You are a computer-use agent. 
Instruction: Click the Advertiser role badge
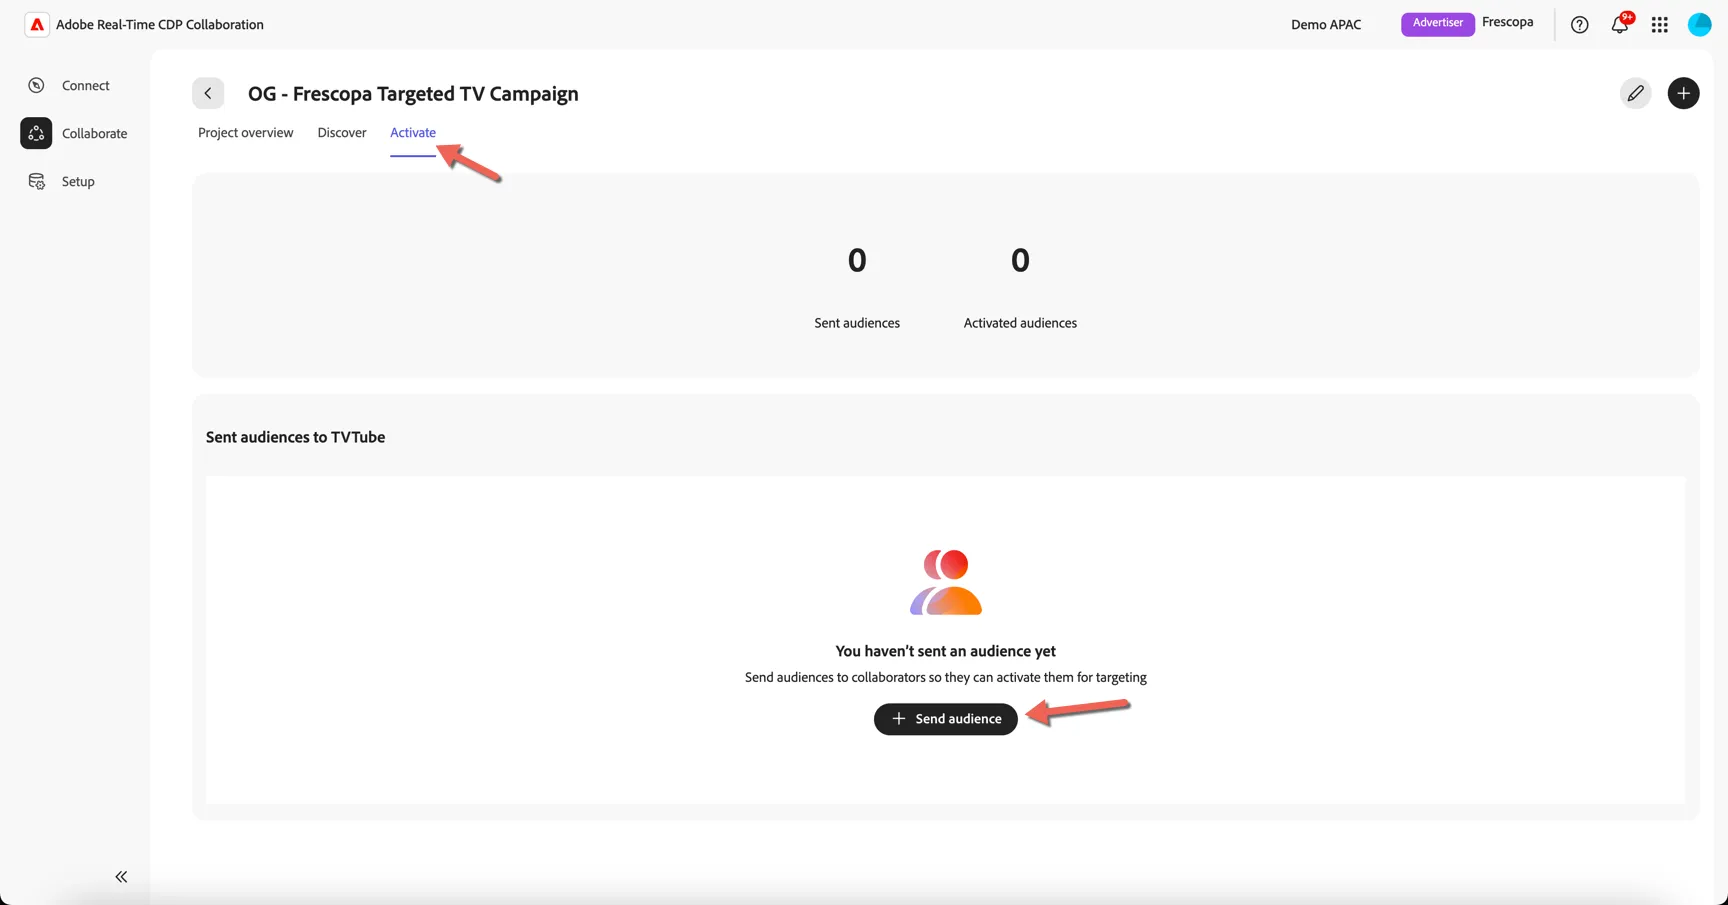click(x=1437, y=23)
